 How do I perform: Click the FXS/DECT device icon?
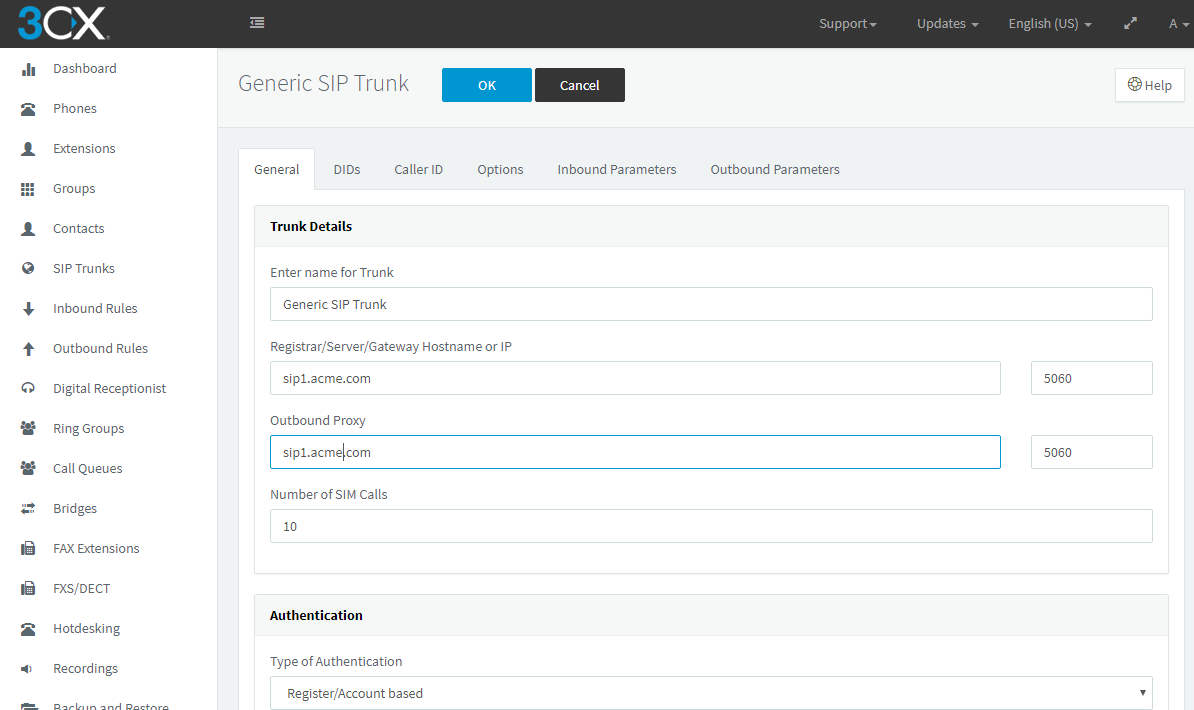point(28,588)
